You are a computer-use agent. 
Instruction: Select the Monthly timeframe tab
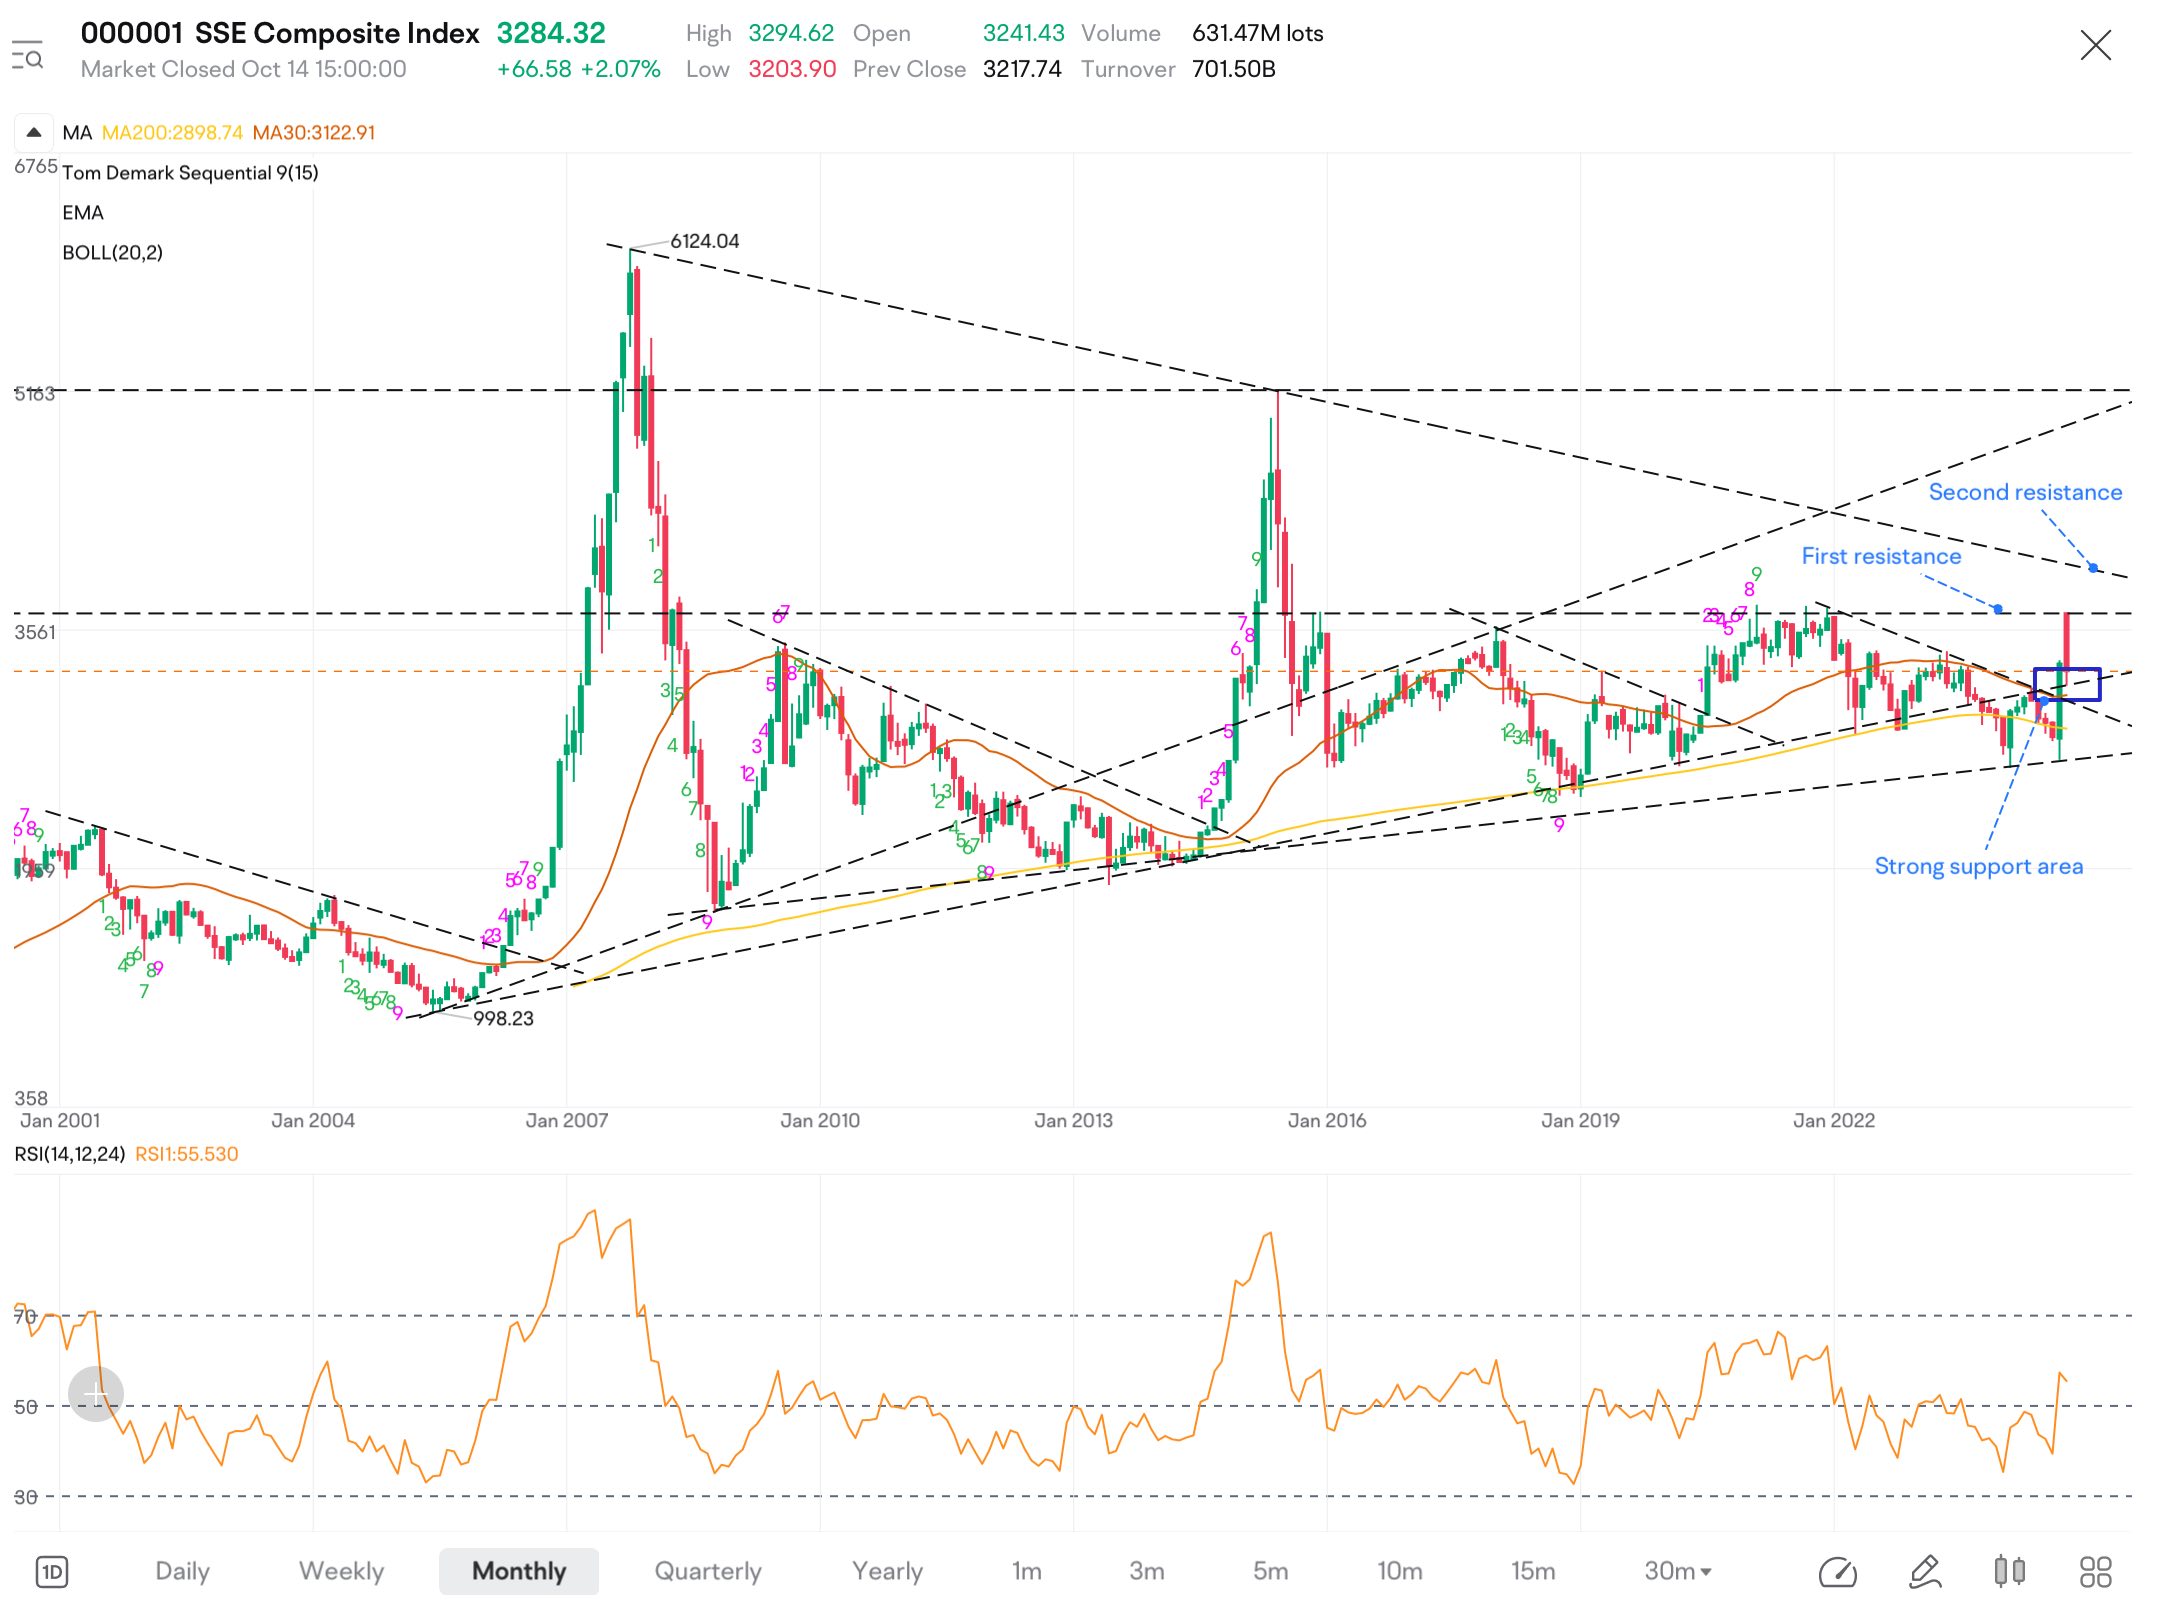tap(518, 1571)
